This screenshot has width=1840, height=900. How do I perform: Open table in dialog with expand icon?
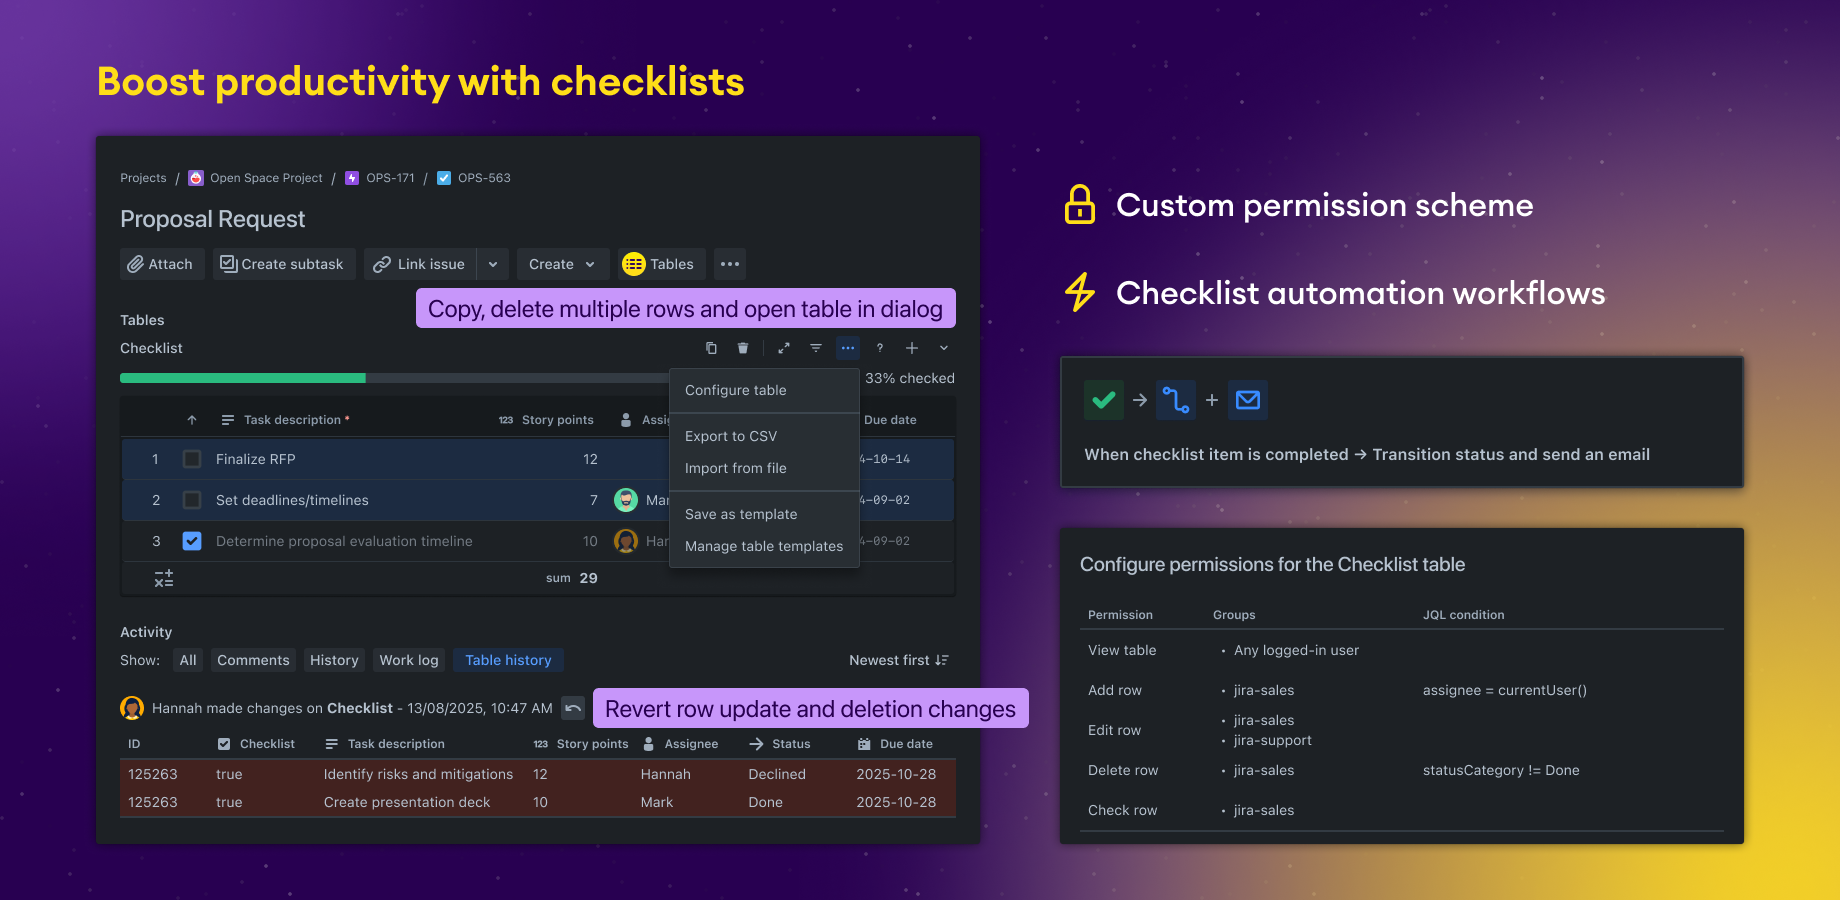[784, 348]
